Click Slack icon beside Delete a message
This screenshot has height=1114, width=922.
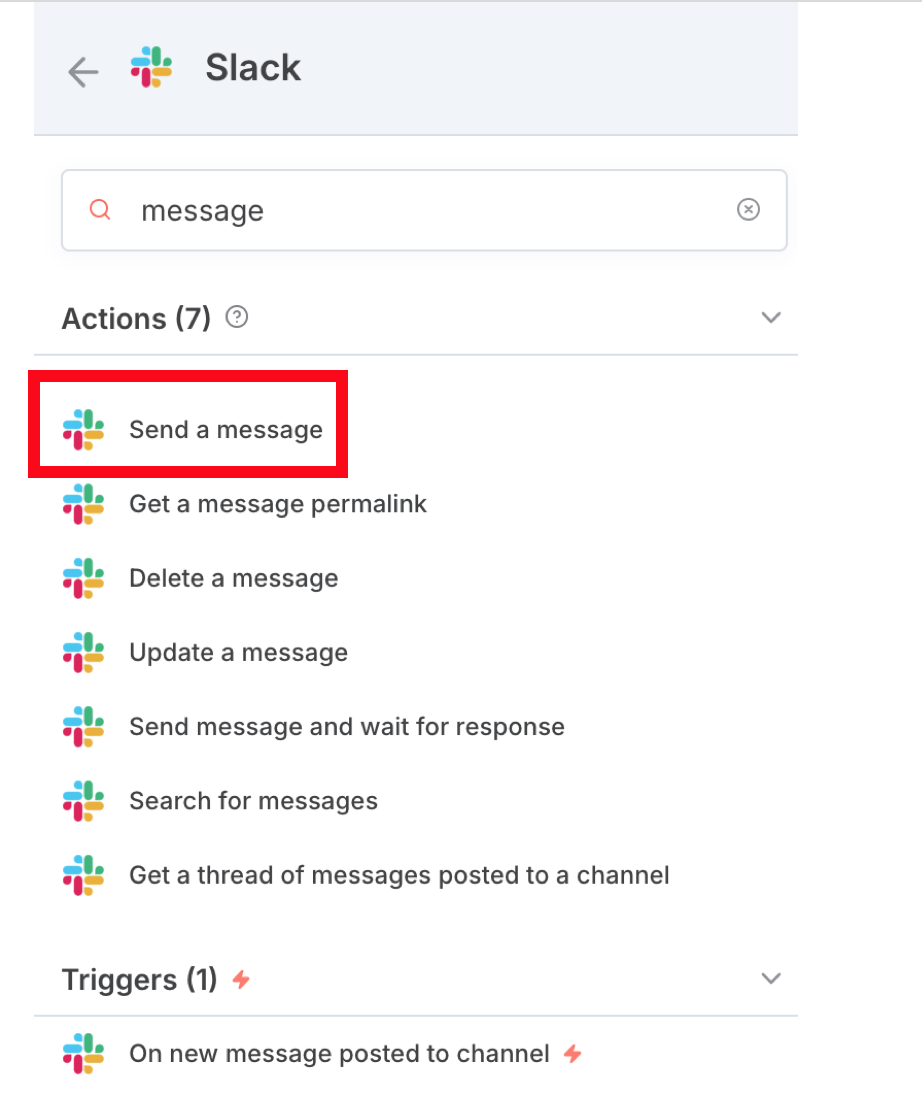pyautogui.click(x=84, y=578)
